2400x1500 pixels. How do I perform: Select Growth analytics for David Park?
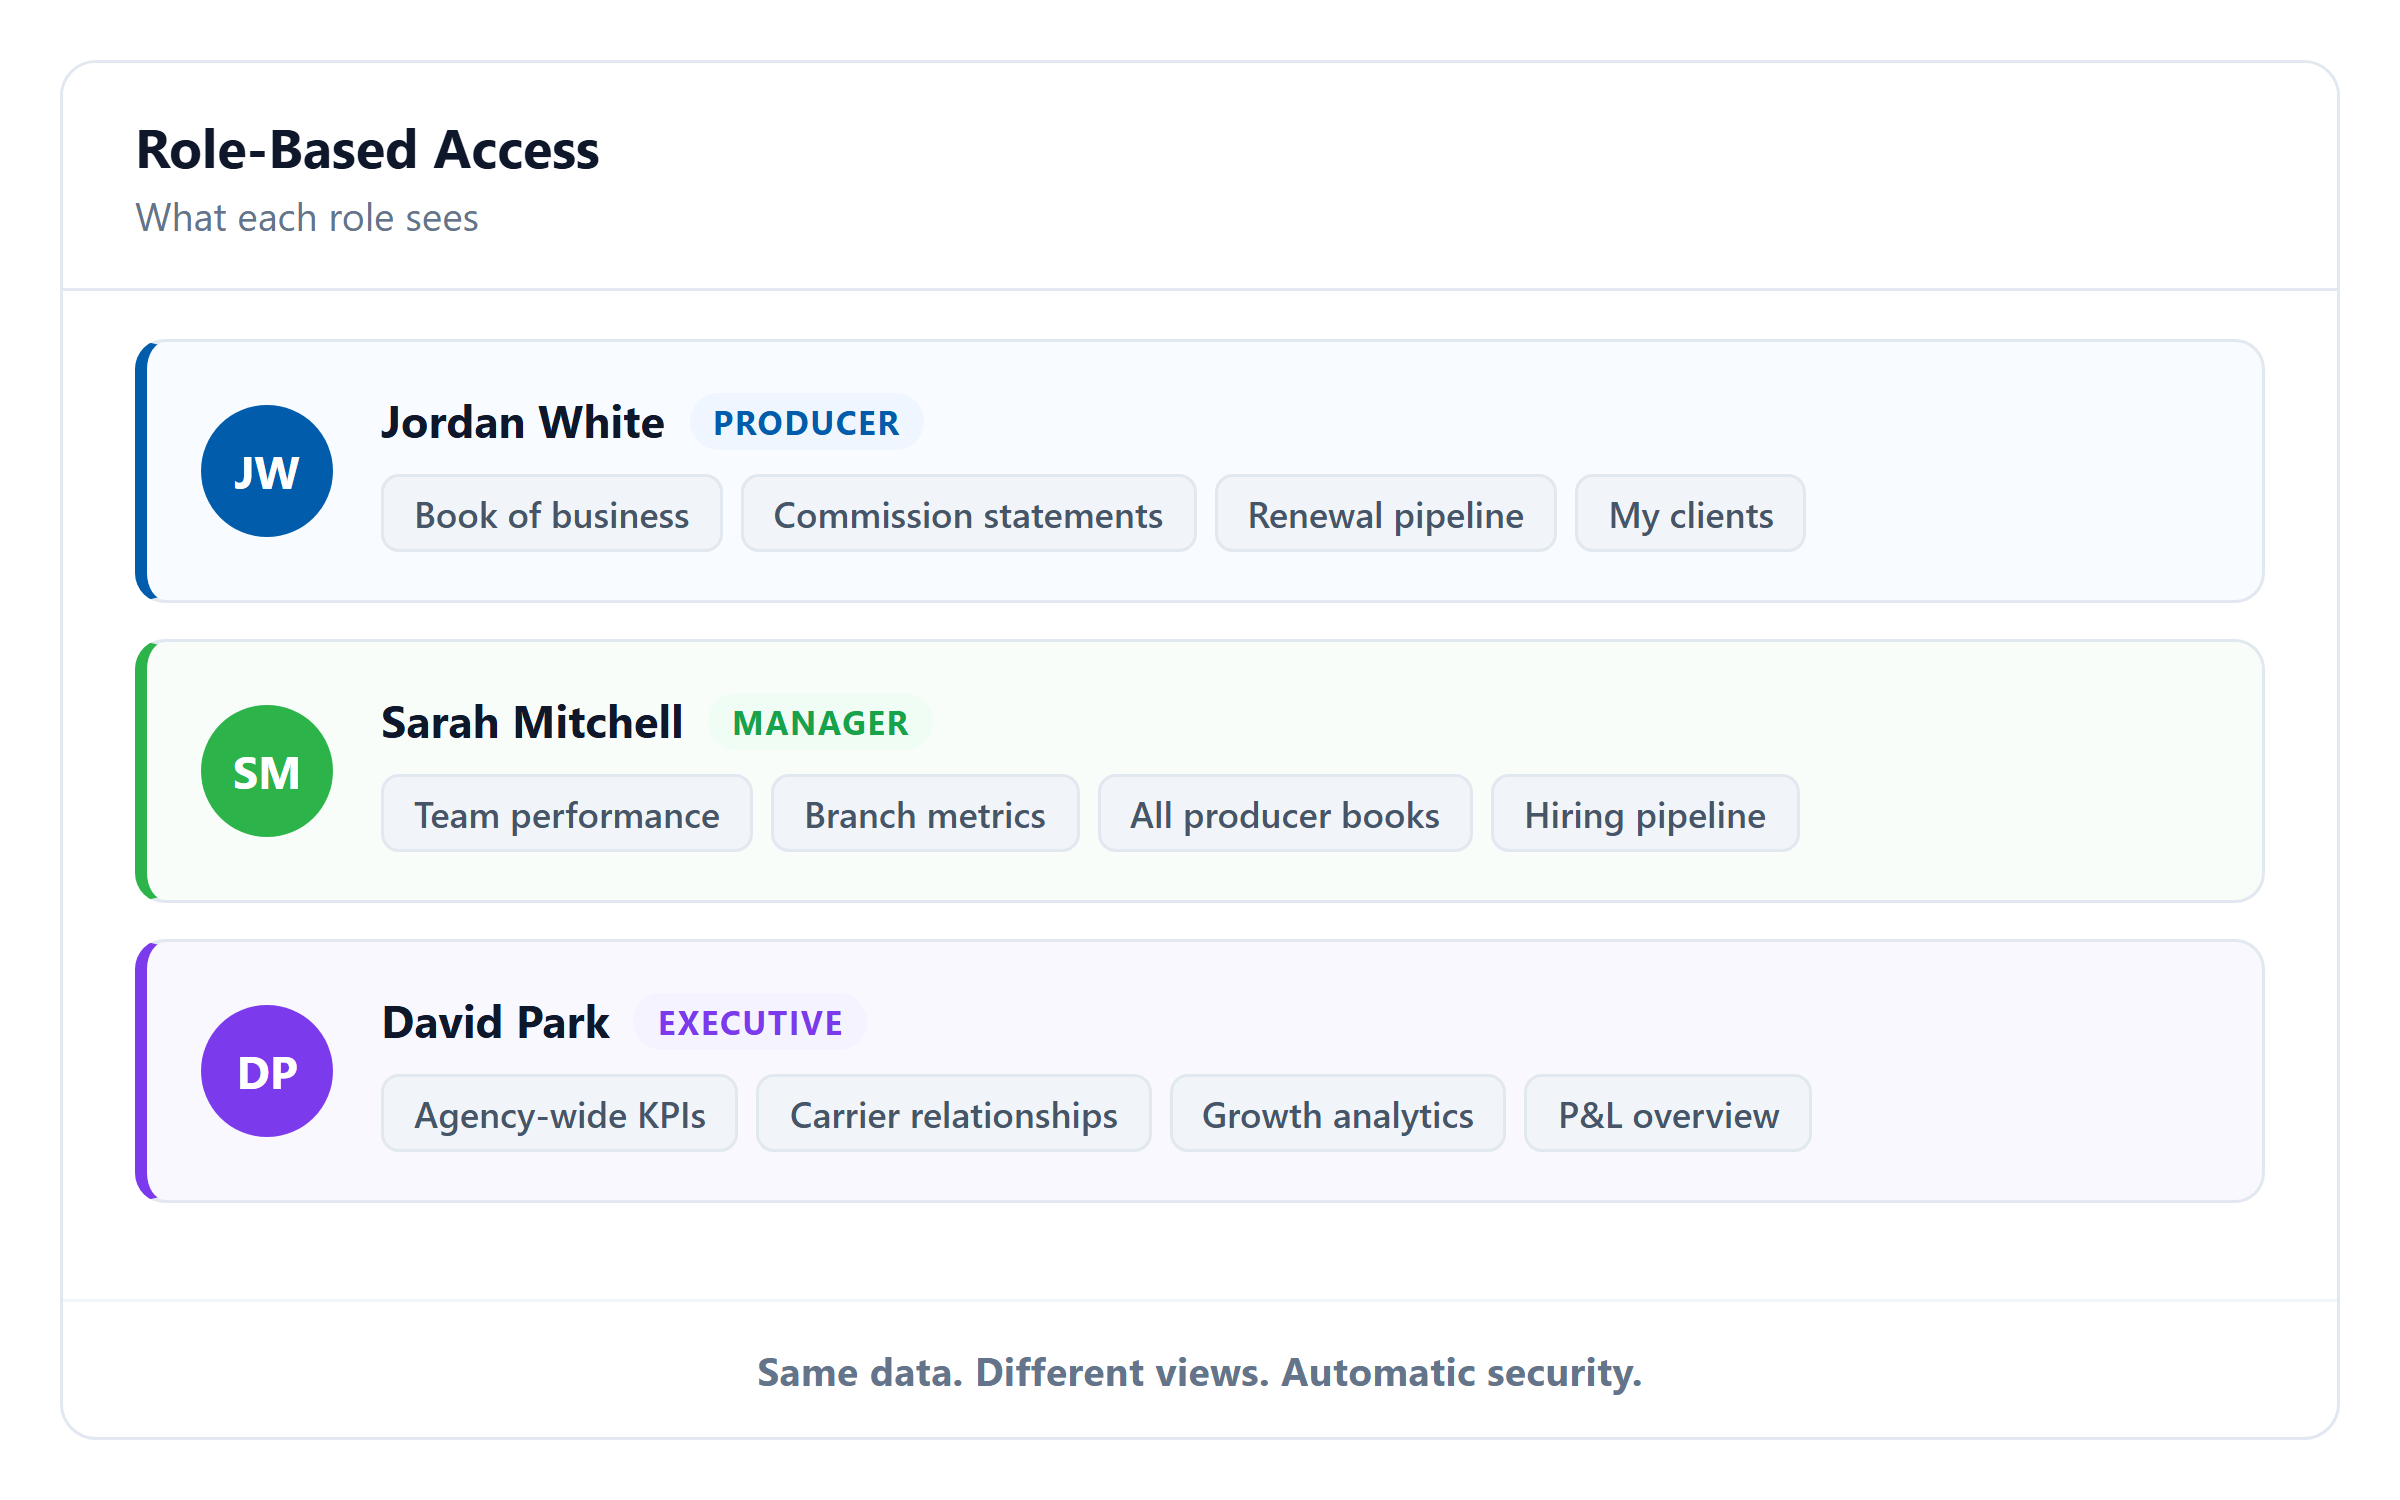click(x=1337, y=1114)
